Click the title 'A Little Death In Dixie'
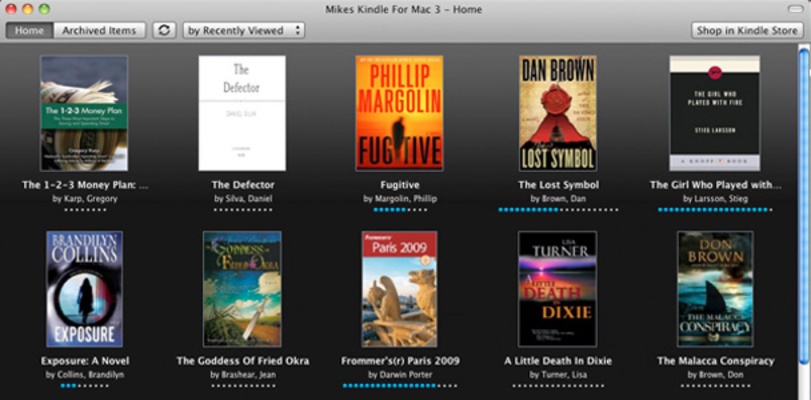811x400 pixels. (558, 361)
